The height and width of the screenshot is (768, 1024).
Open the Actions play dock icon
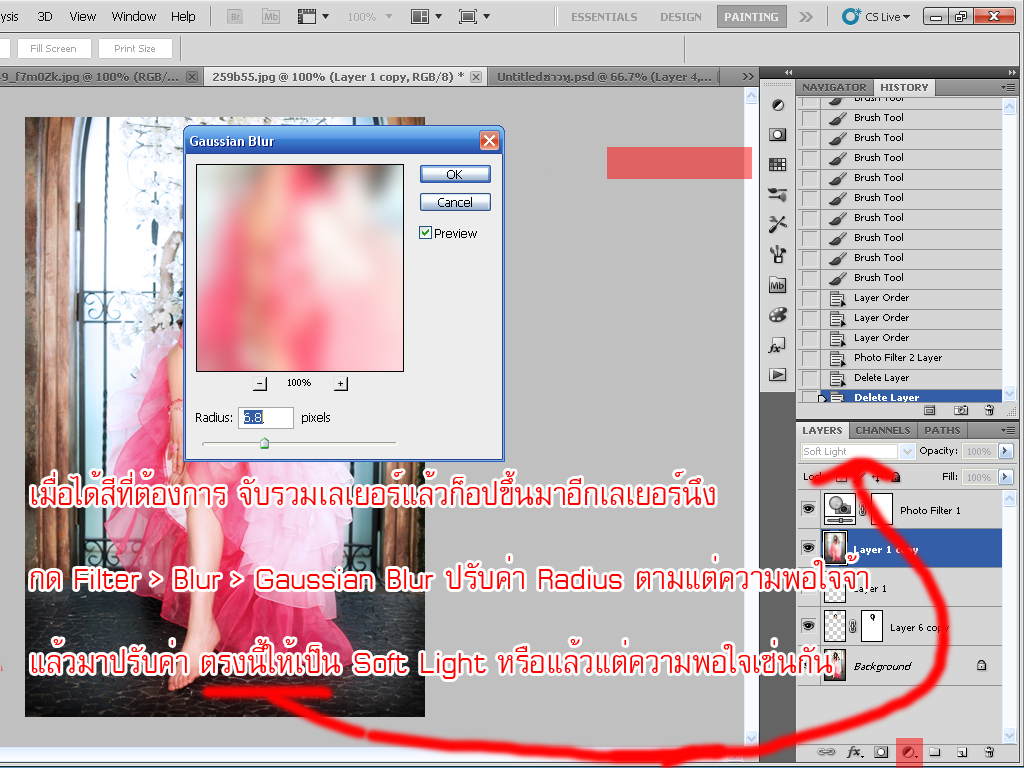point(777,375)
